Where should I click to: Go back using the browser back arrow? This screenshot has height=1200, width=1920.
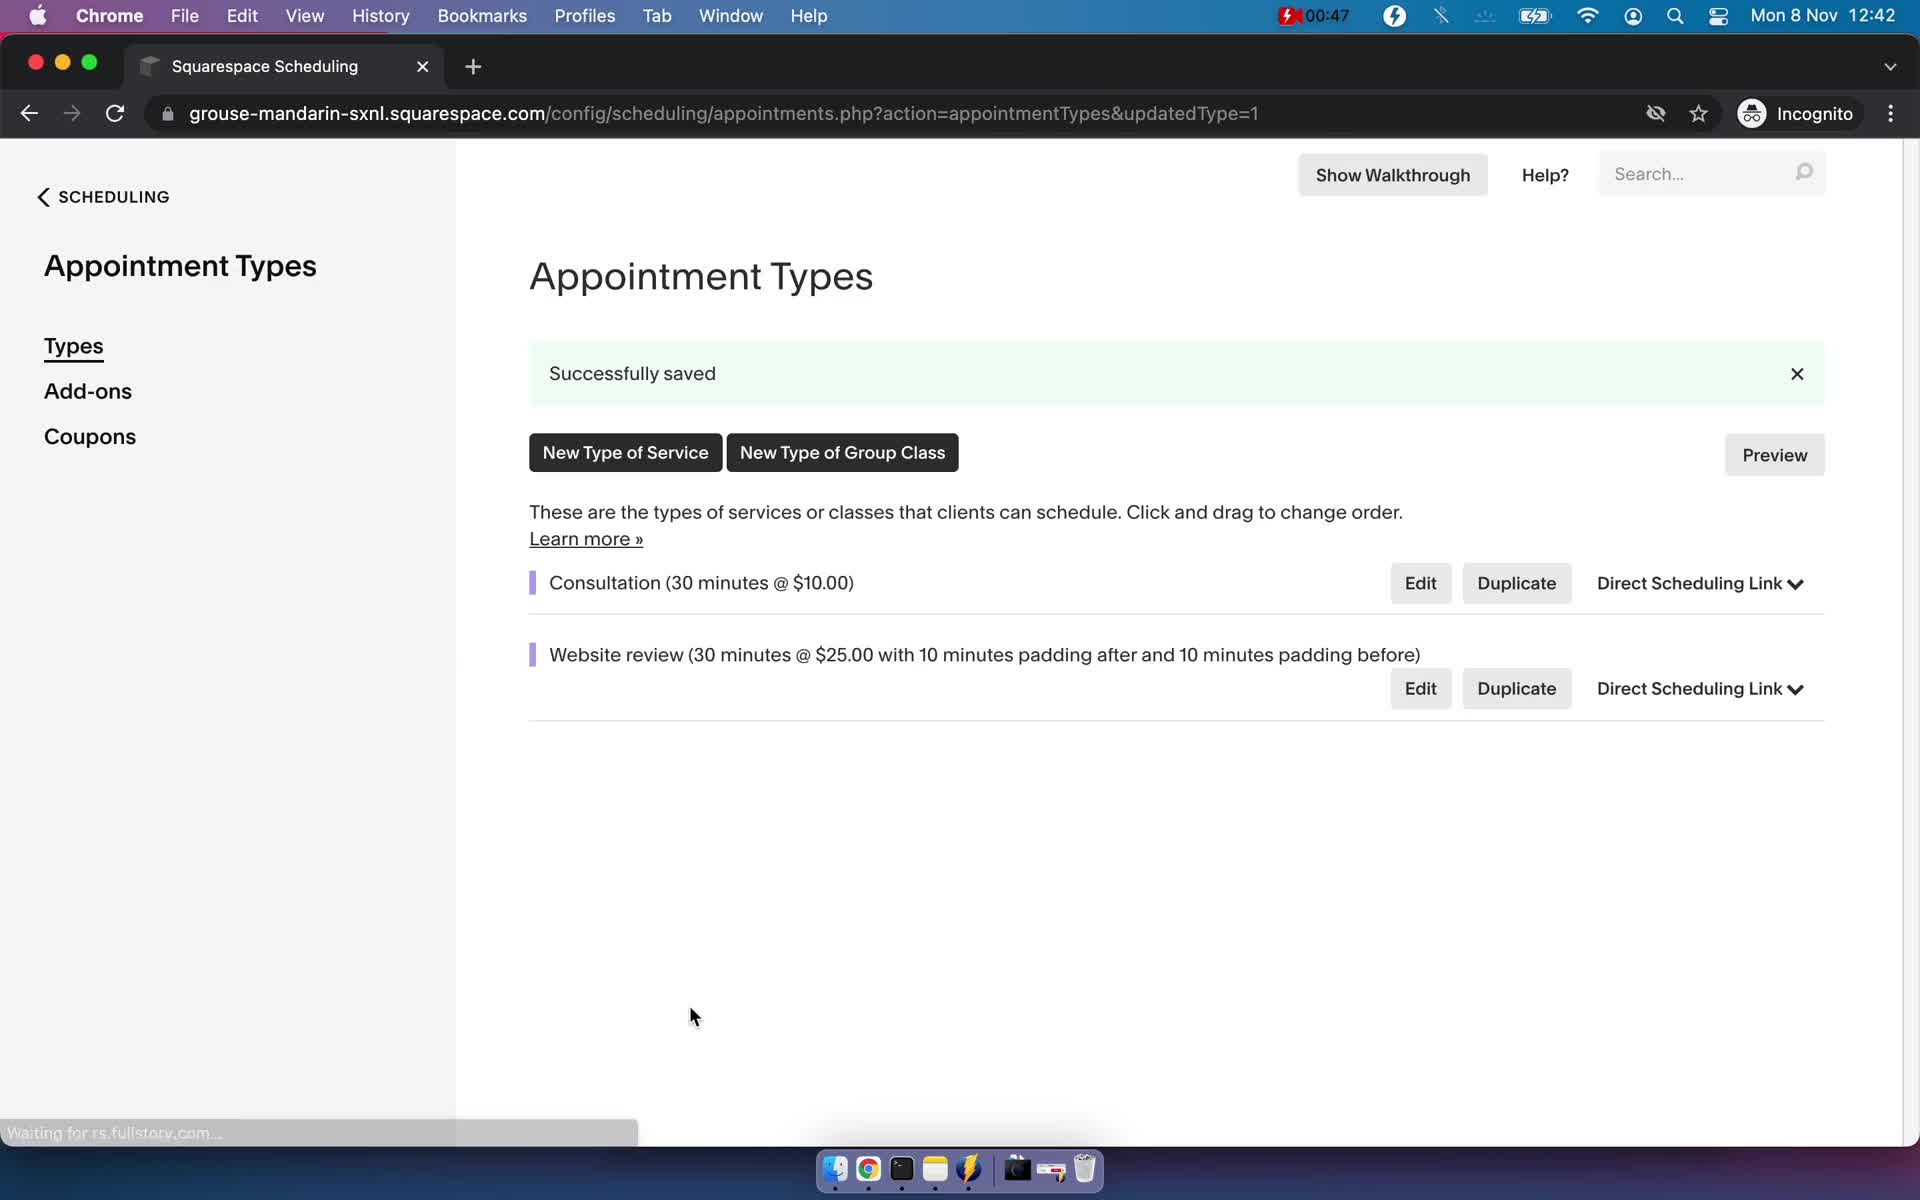(x=29, y=114)
